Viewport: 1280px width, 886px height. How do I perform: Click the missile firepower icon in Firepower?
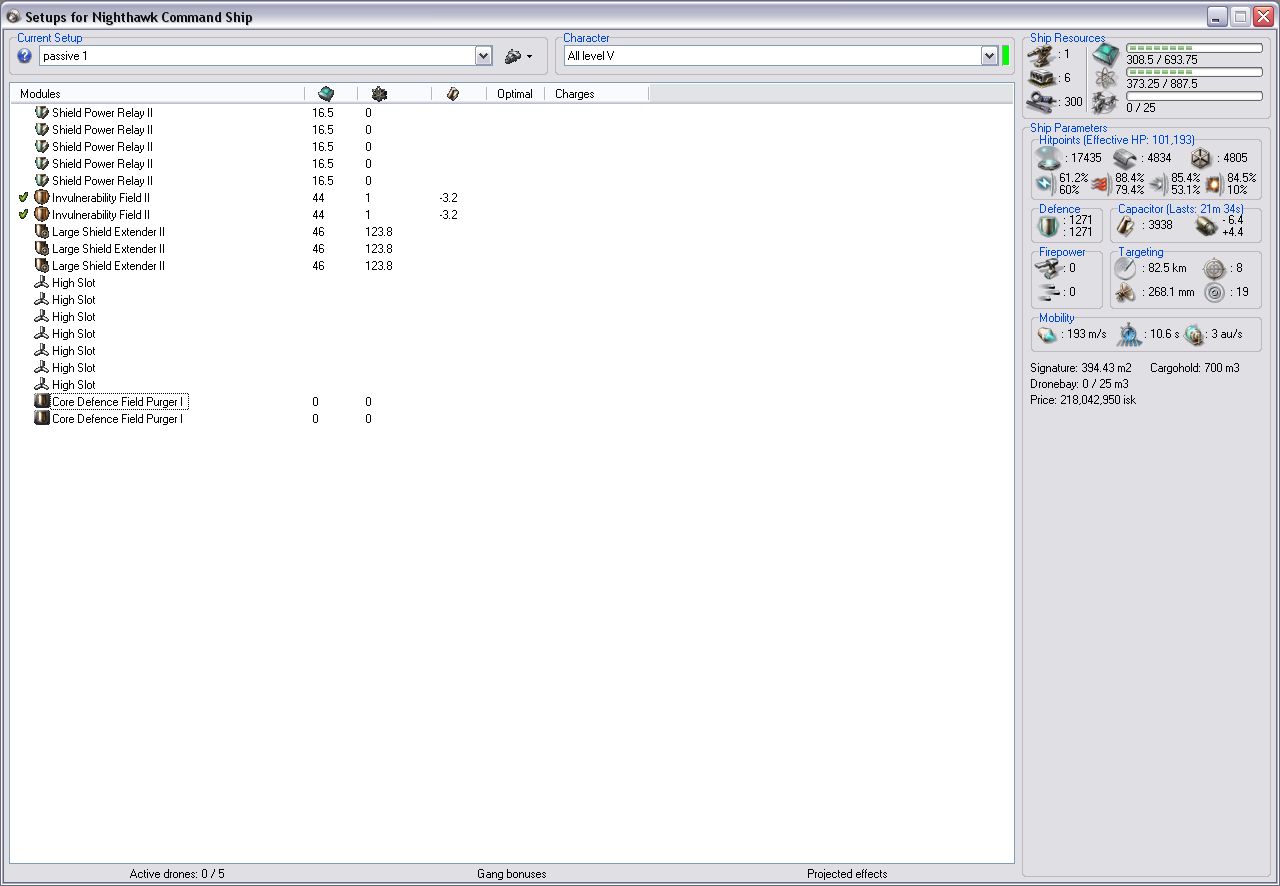pyautogui.click(x=1050, y=292)
